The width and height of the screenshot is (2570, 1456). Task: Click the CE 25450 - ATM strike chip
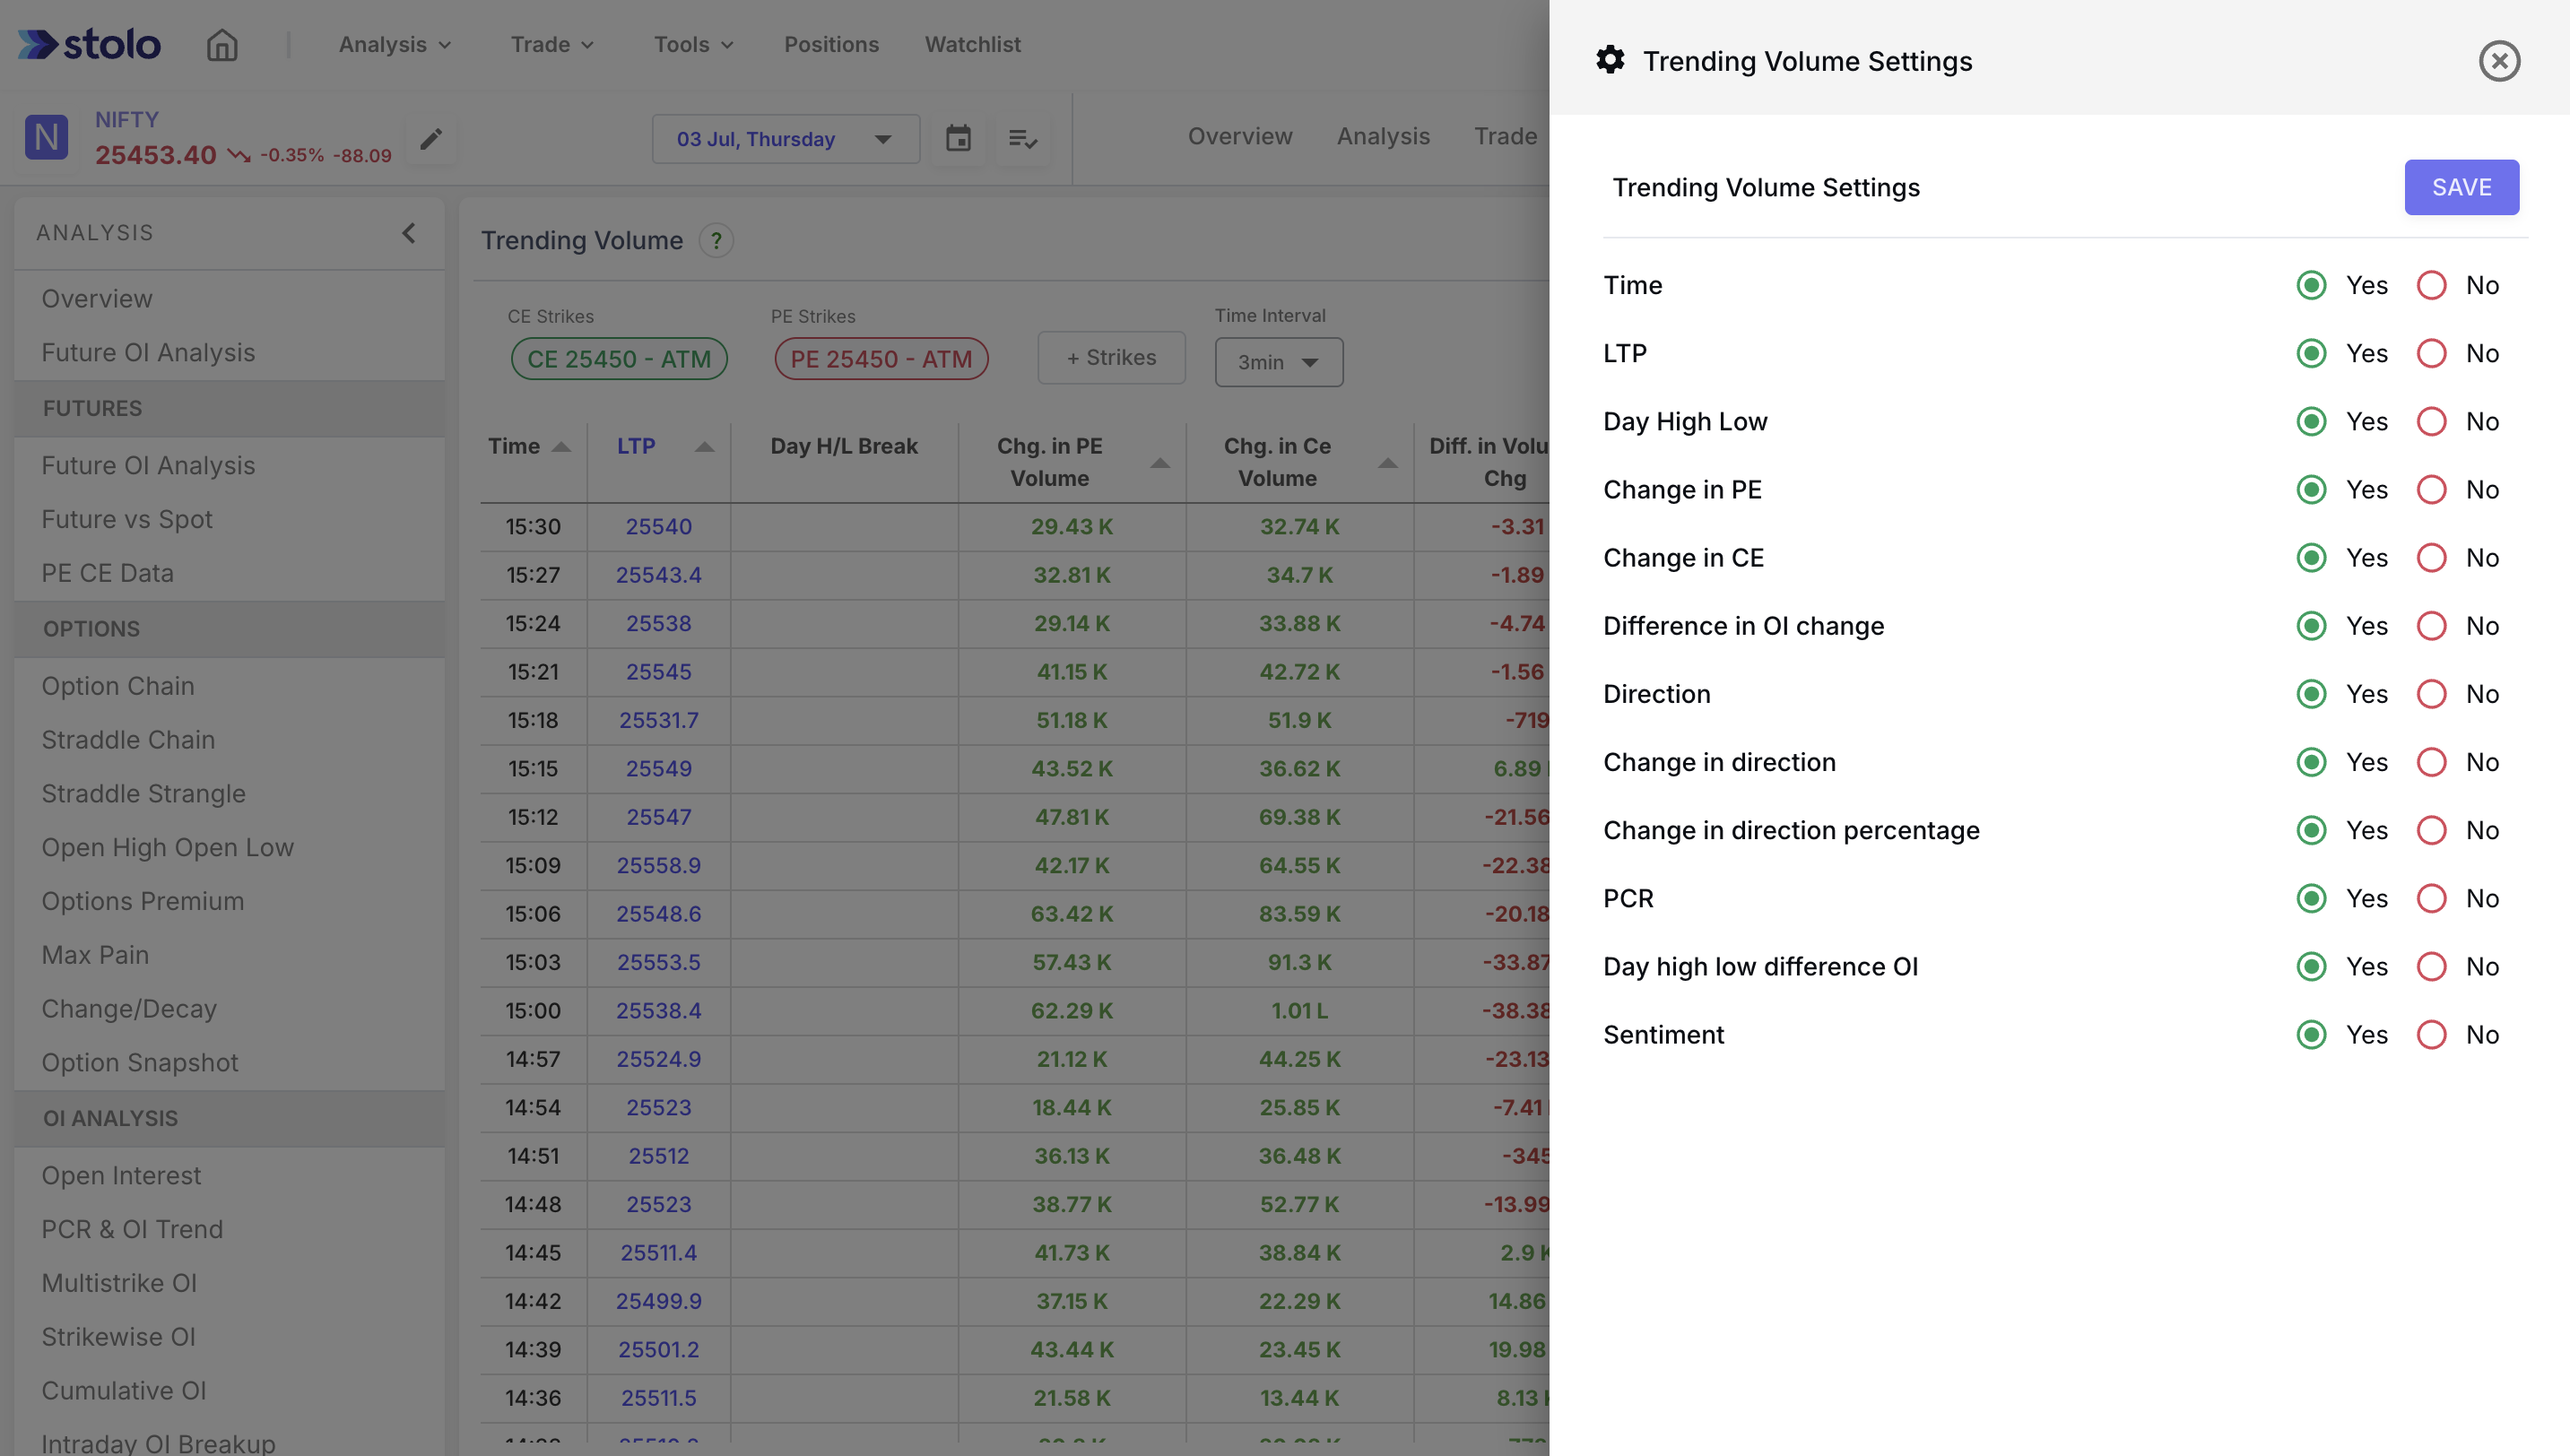[x=619, y=359]
